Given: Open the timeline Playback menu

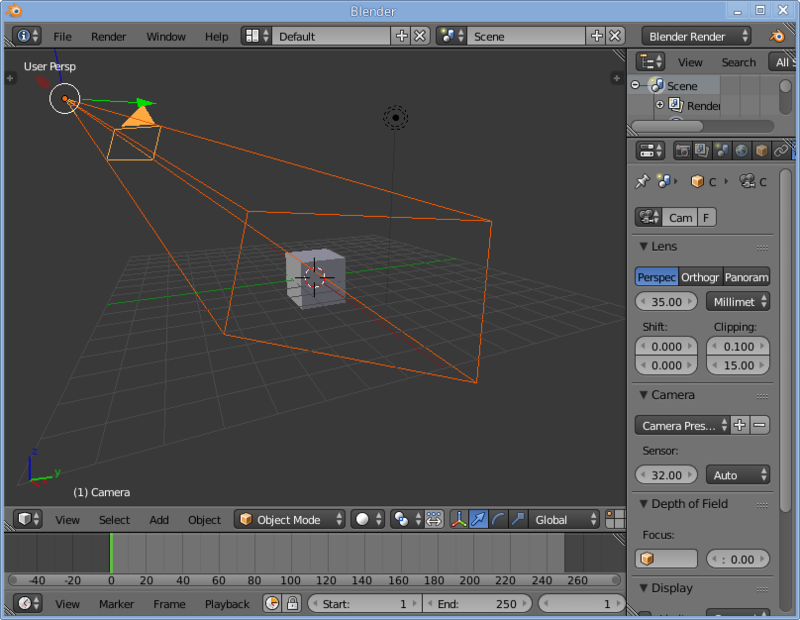Looking at the screenshot, I should (227, 604).
